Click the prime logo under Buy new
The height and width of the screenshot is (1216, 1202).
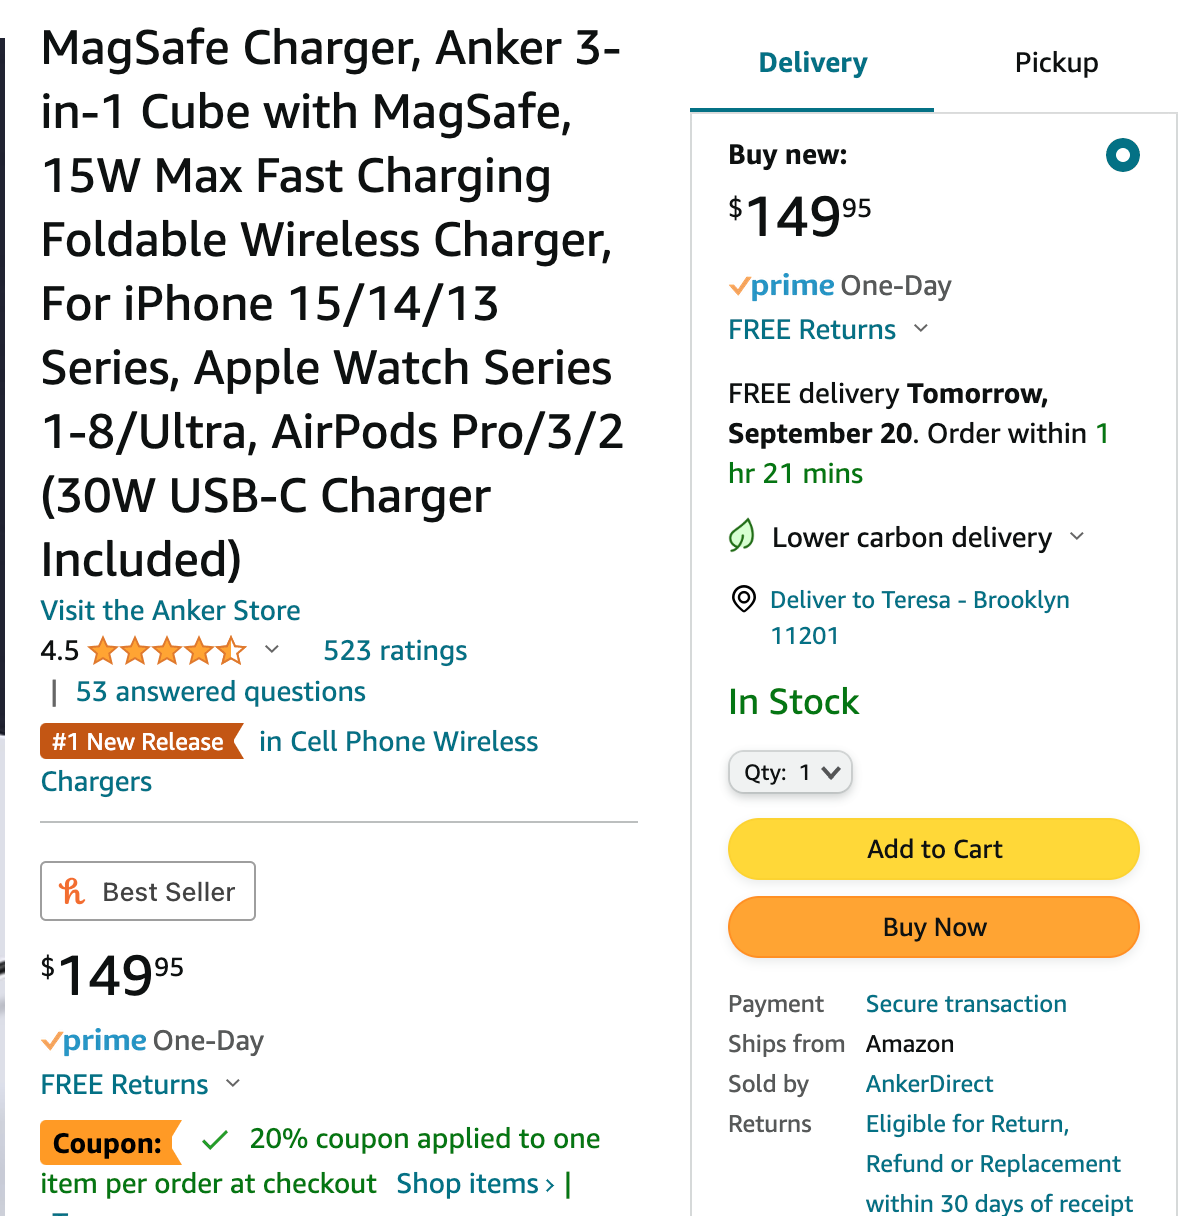point(782,286)
